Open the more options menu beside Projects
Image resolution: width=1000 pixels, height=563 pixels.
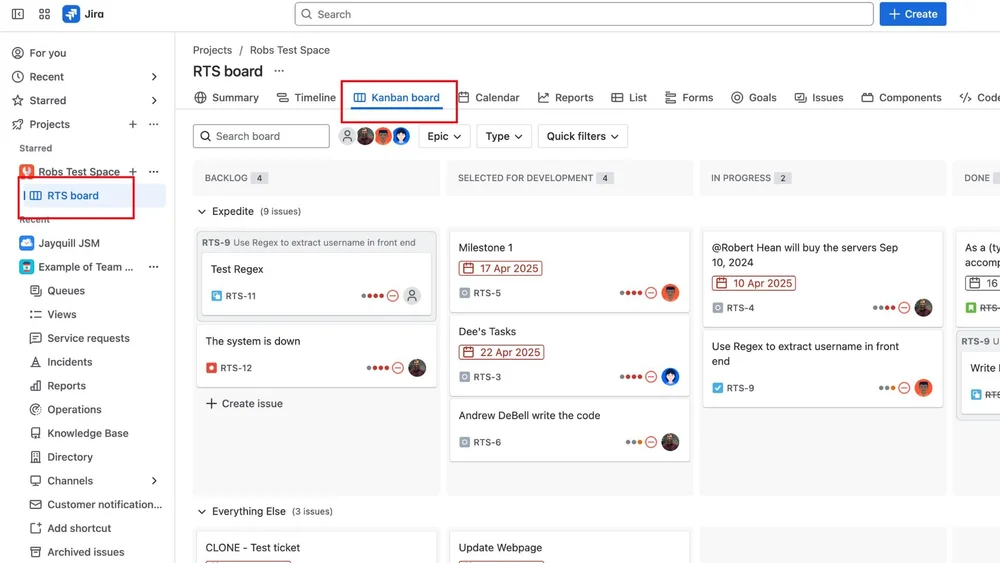click(154, 124)
